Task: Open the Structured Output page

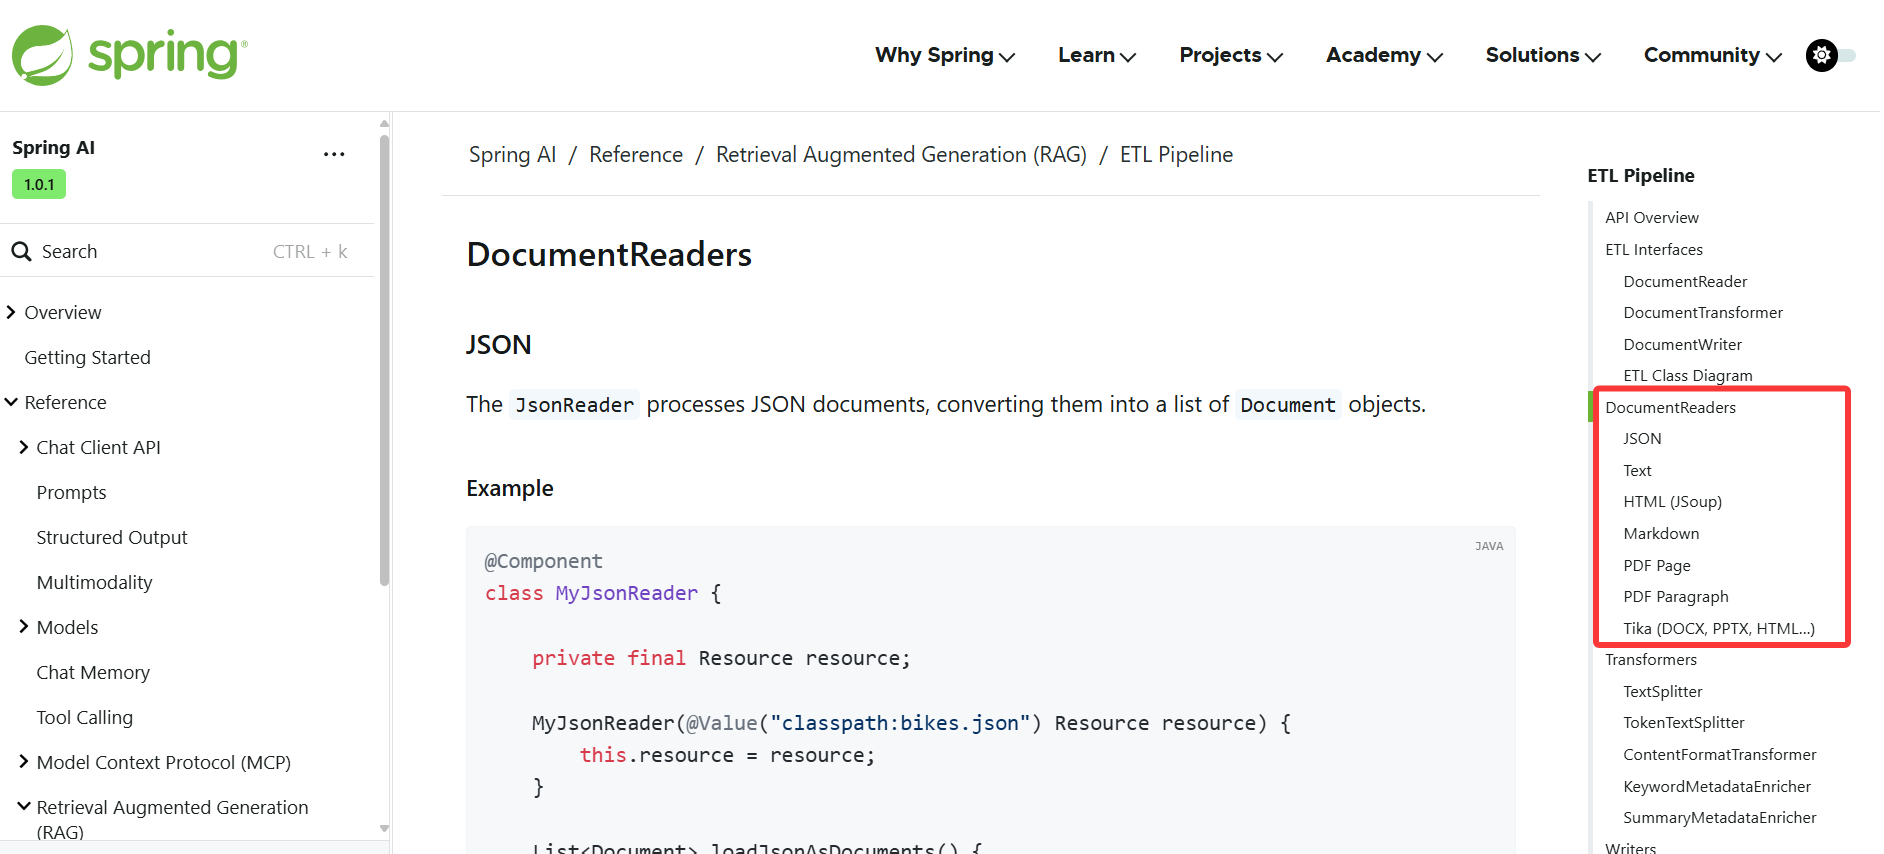Action: tap(112, 537)
